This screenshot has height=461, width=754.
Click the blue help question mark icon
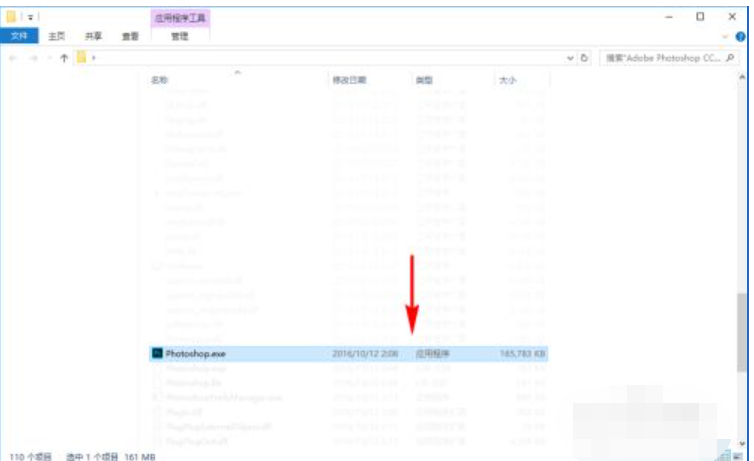point(740,36)
